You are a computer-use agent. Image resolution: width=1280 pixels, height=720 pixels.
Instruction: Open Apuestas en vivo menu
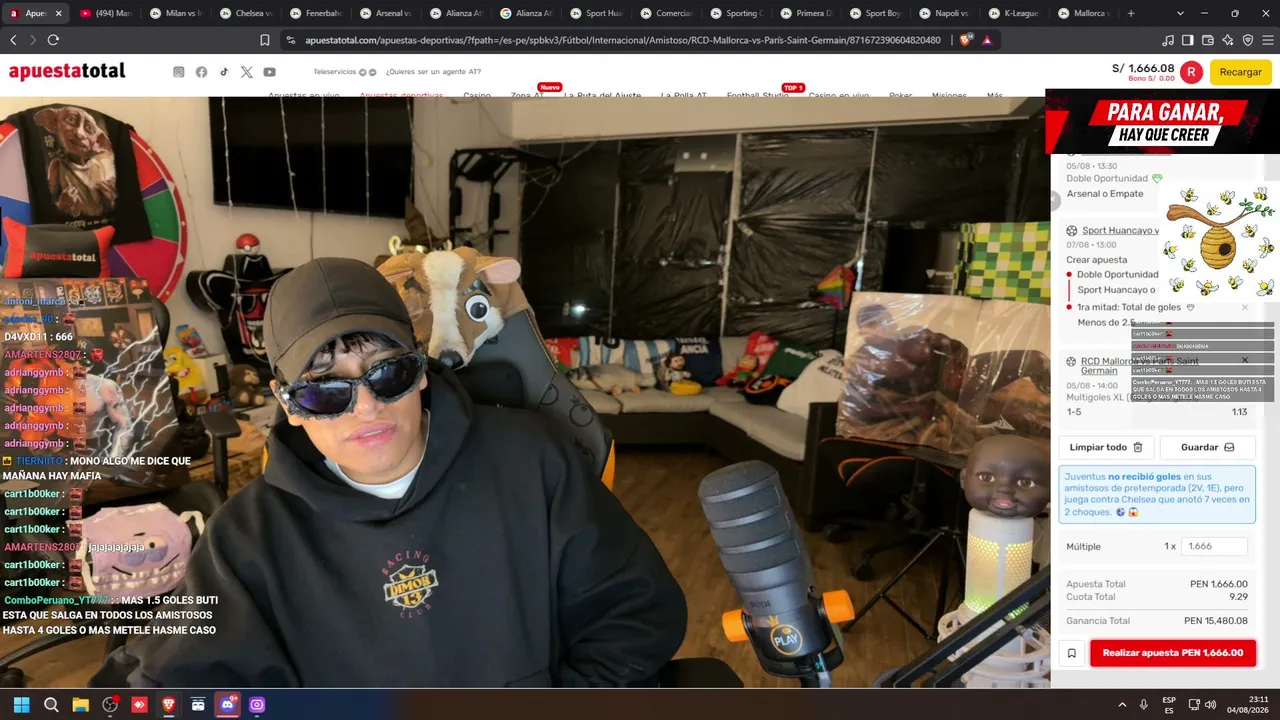point(303,96)
